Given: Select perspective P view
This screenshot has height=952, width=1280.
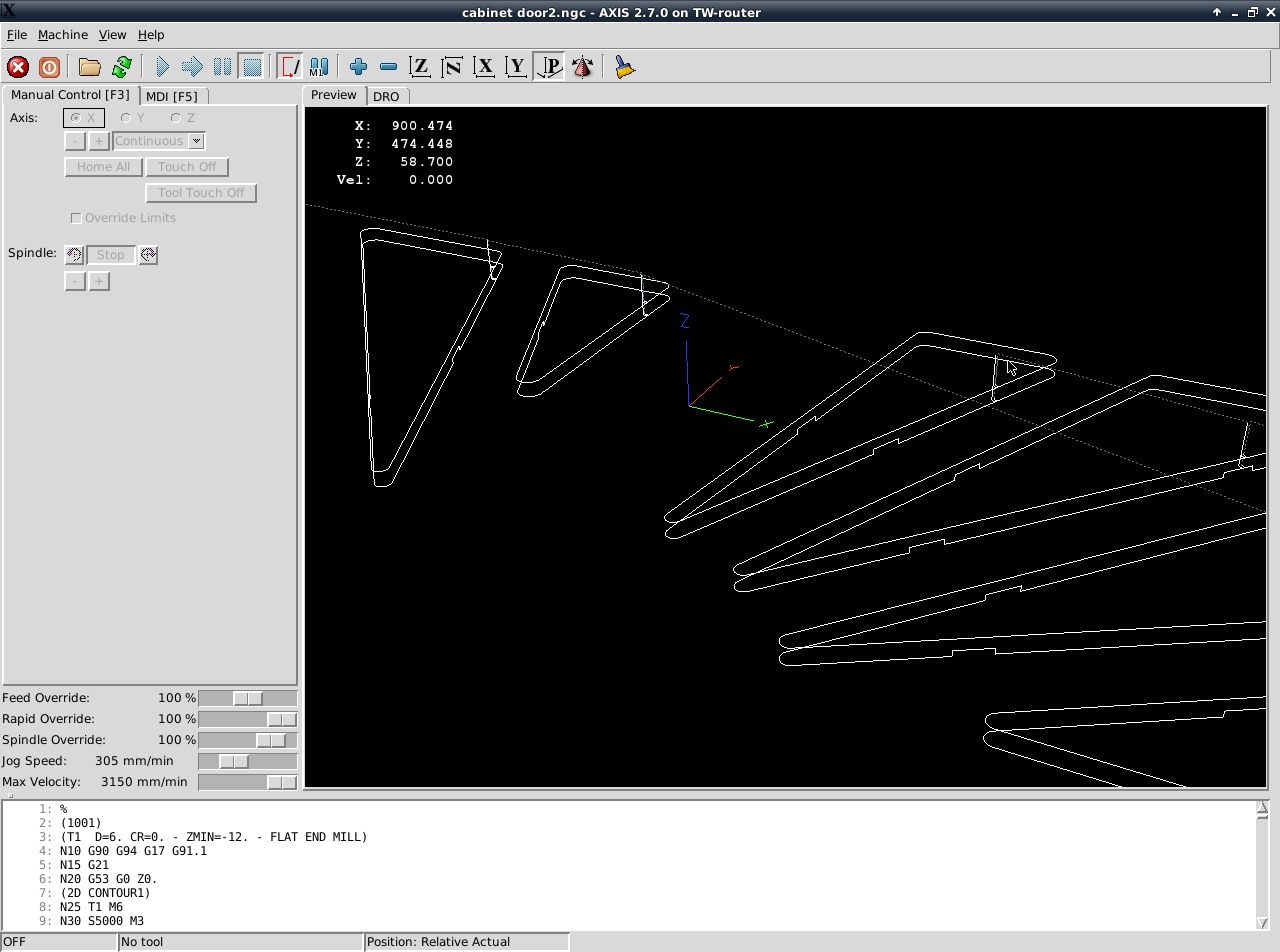Looking at the screenshot, I should coord(549,67).
